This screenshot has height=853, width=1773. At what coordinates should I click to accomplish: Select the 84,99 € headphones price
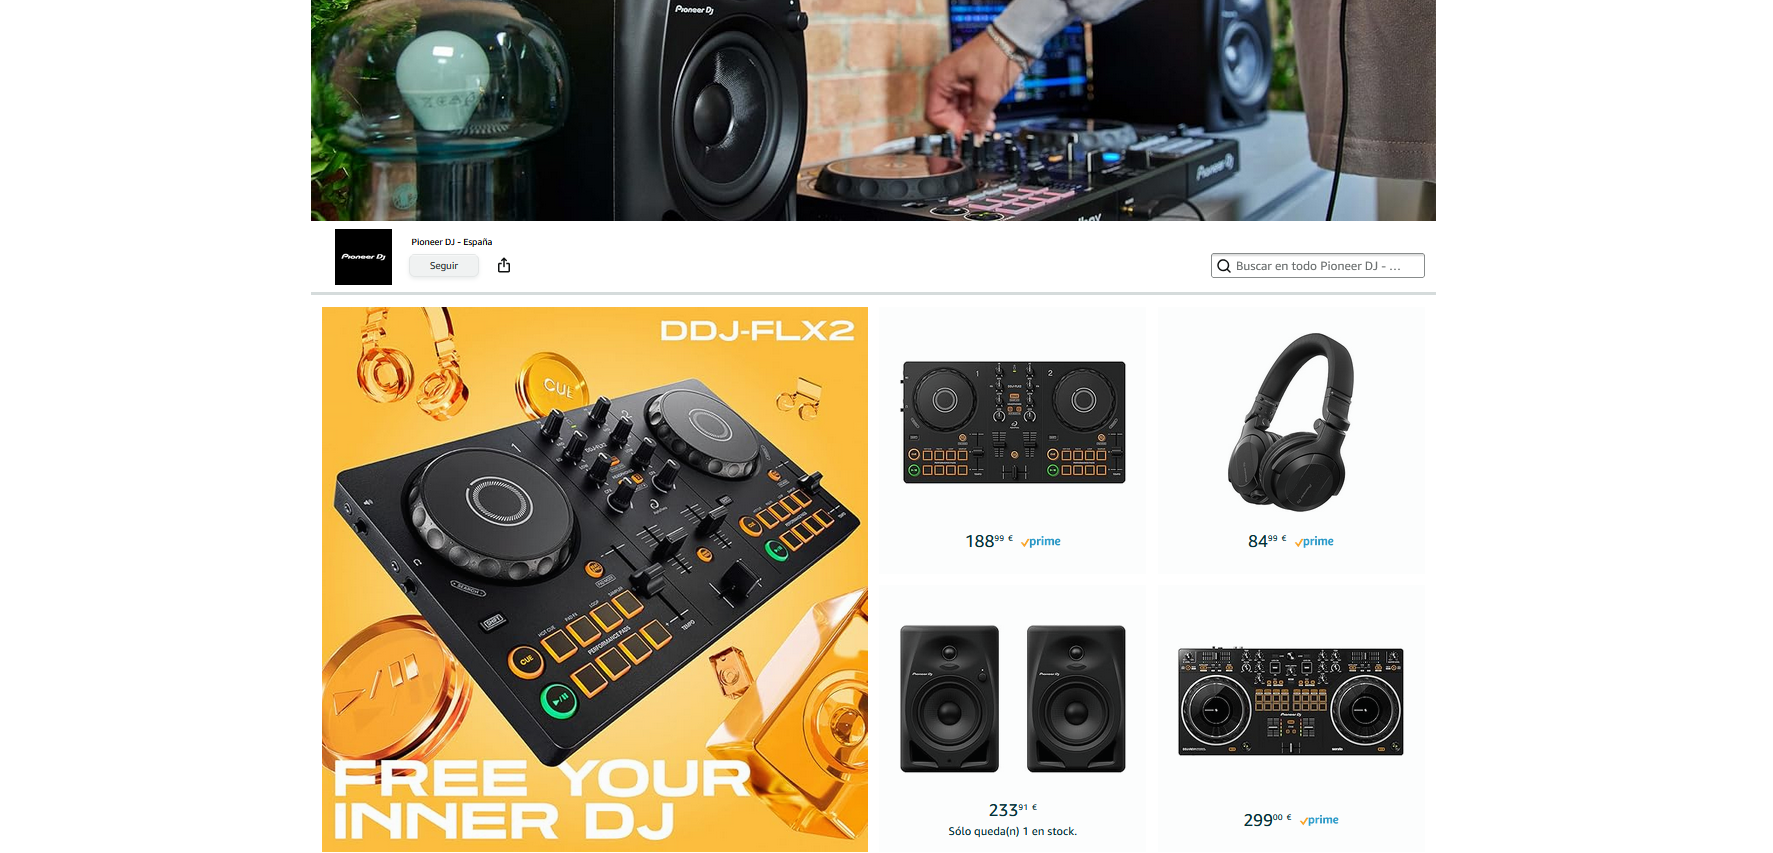pos(1267,541)
